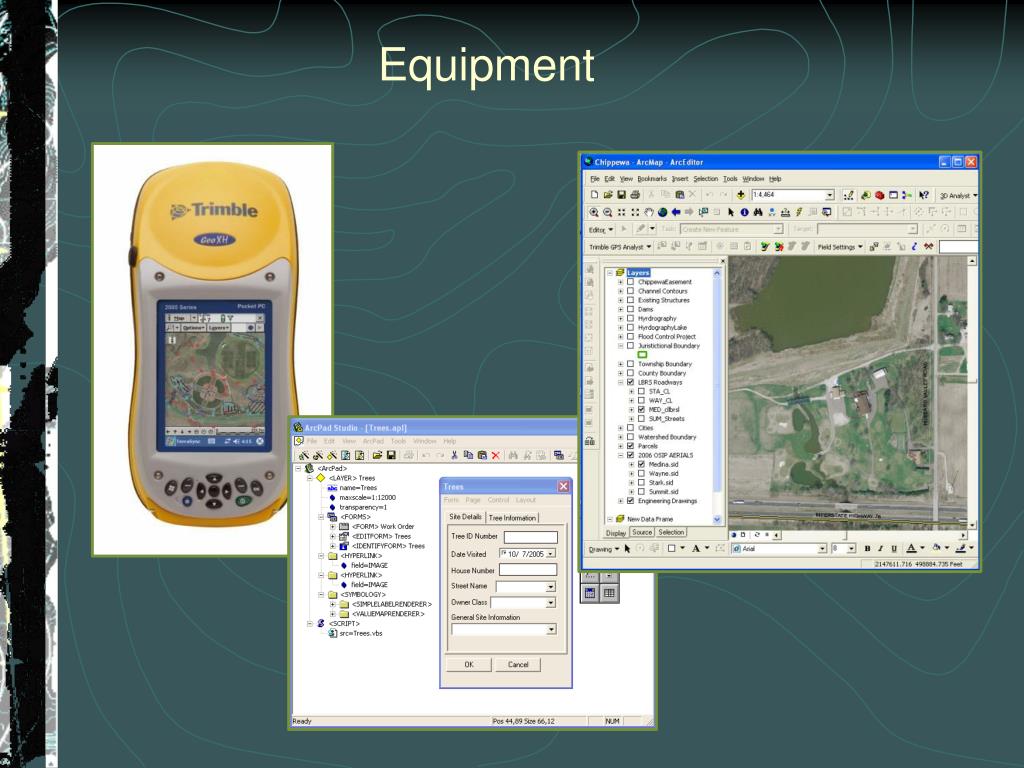This screenshot has width=1024, height=768.
Task: Select the src=Trees.vbs tree item
Action: click(x=360, y=633)
